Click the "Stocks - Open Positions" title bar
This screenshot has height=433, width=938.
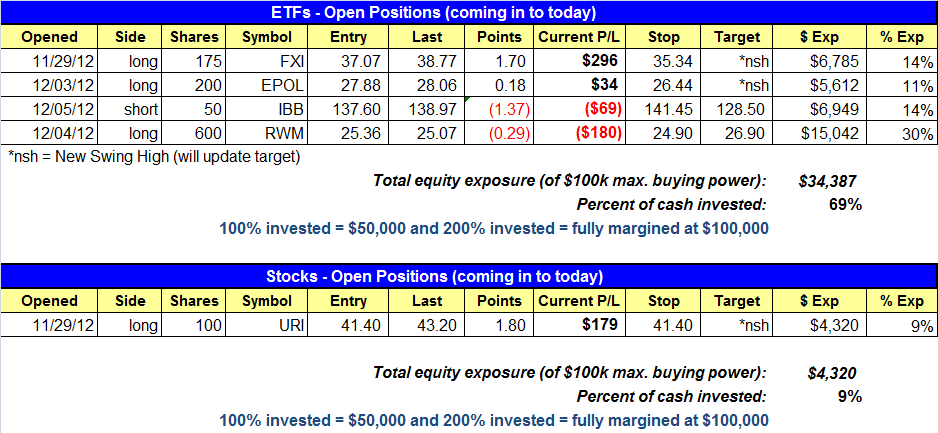(469, 276)
